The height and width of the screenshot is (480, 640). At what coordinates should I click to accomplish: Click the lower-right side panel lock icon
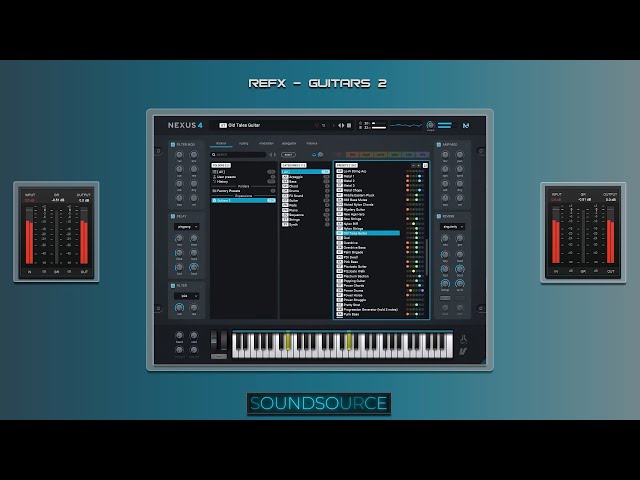point(481,308)
